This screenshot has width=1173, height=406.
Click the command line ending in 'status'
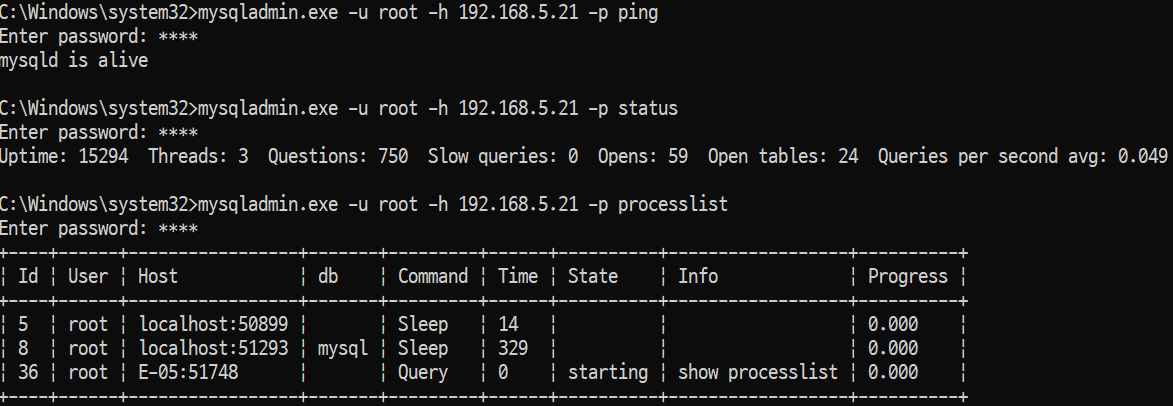coord(339,108)
